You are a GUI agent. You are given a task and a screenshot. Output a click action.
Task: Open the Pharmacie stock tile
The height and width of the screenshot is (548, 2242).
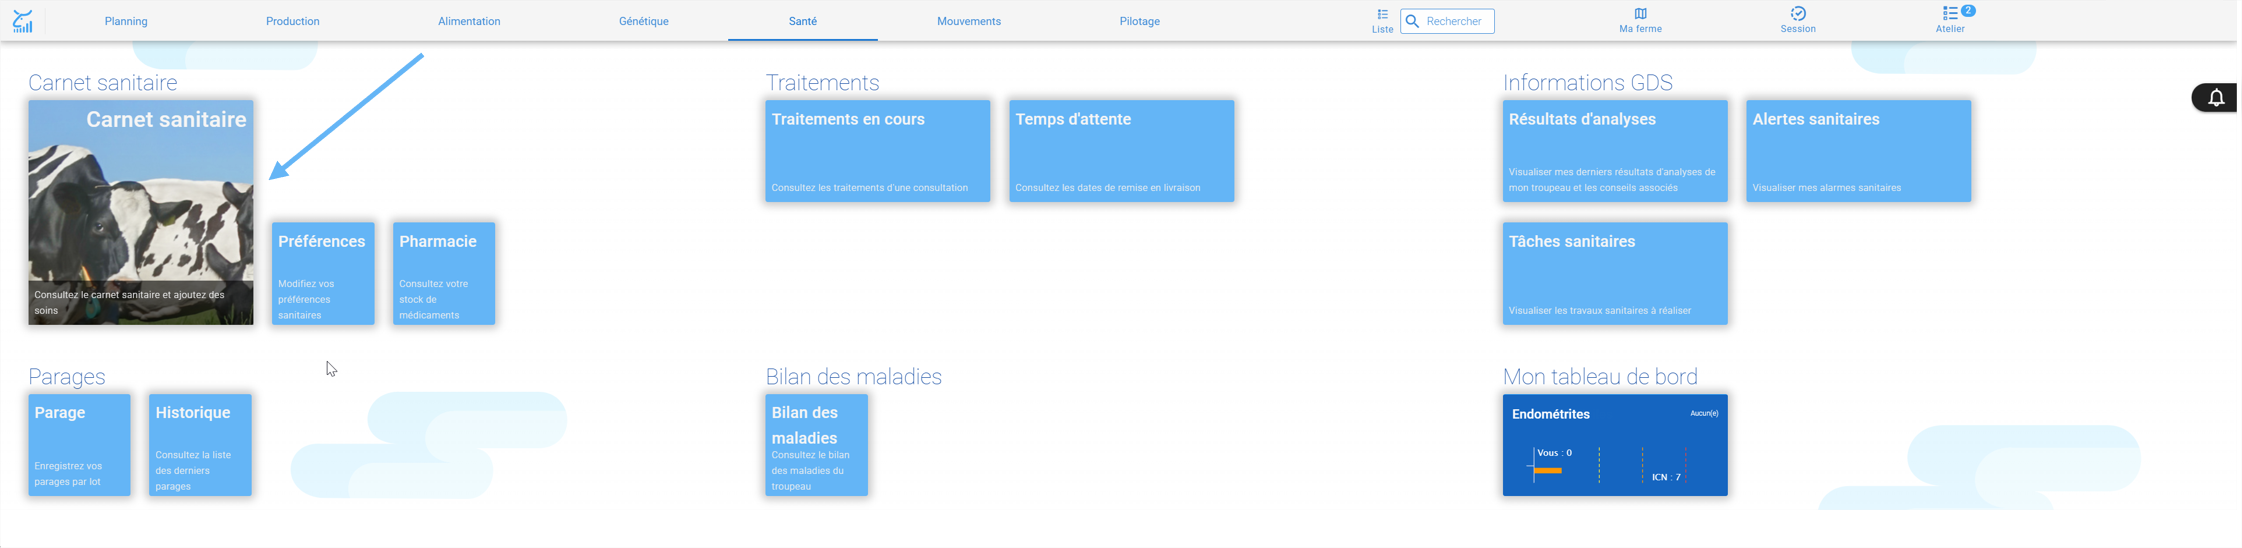click(x=444, y=273)
